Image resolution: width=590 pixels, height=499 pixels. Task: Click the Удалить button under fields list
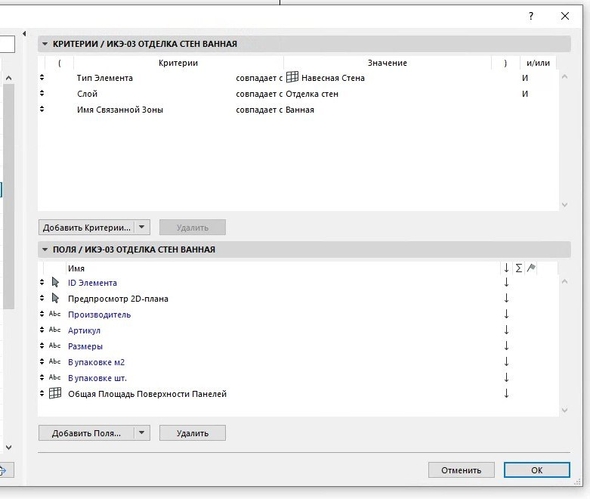(192, 433)
